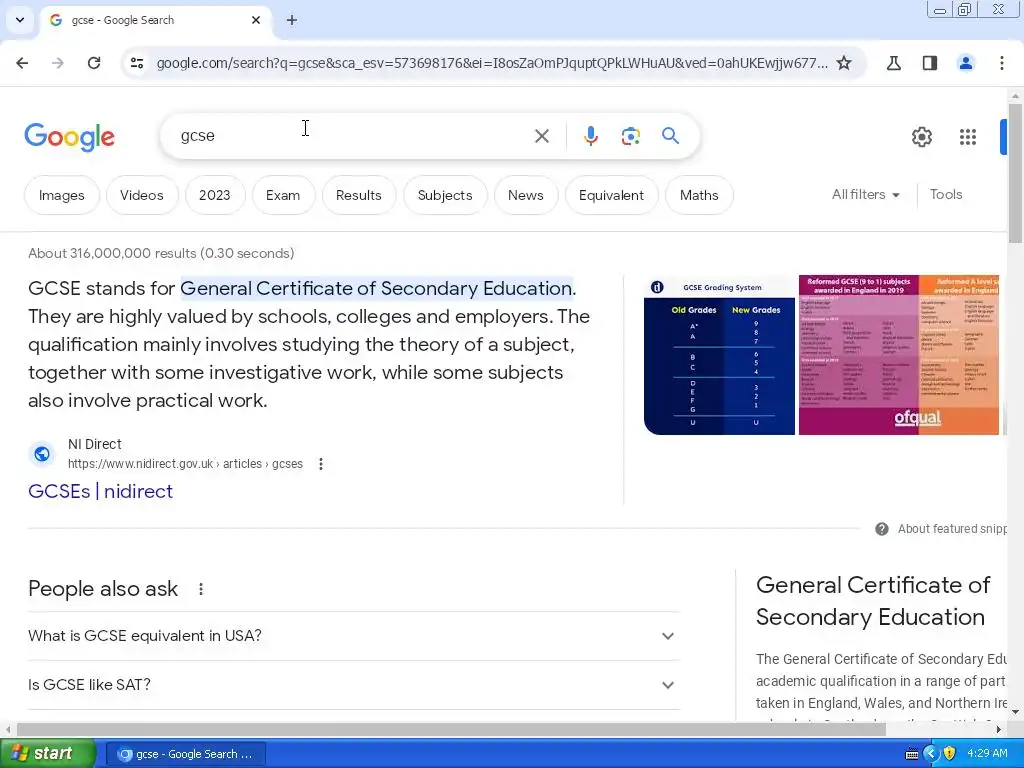Image resolution: width=1024 pixels, height=768 pixels.
Task: Open the Windows start menu
Action: [47, 754]
